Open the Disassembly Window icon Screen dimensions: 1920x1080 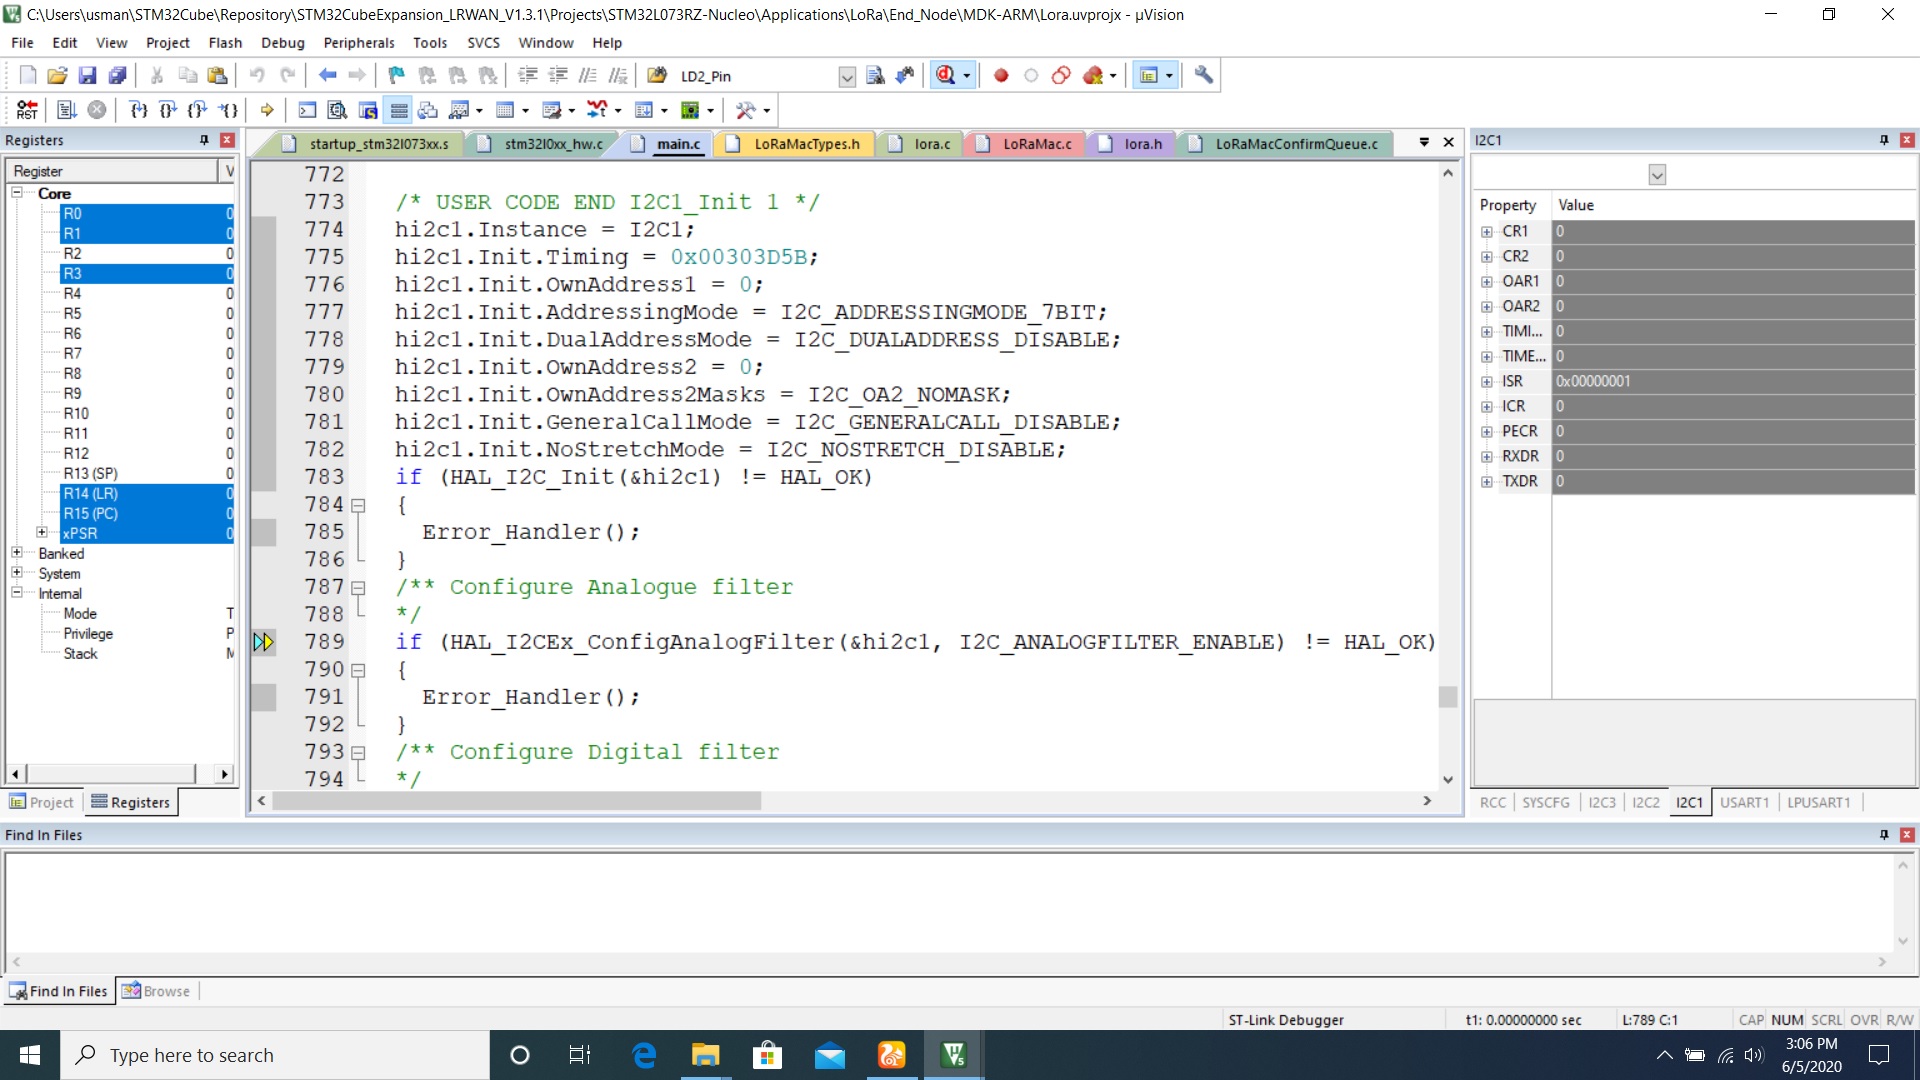[337, 110]
